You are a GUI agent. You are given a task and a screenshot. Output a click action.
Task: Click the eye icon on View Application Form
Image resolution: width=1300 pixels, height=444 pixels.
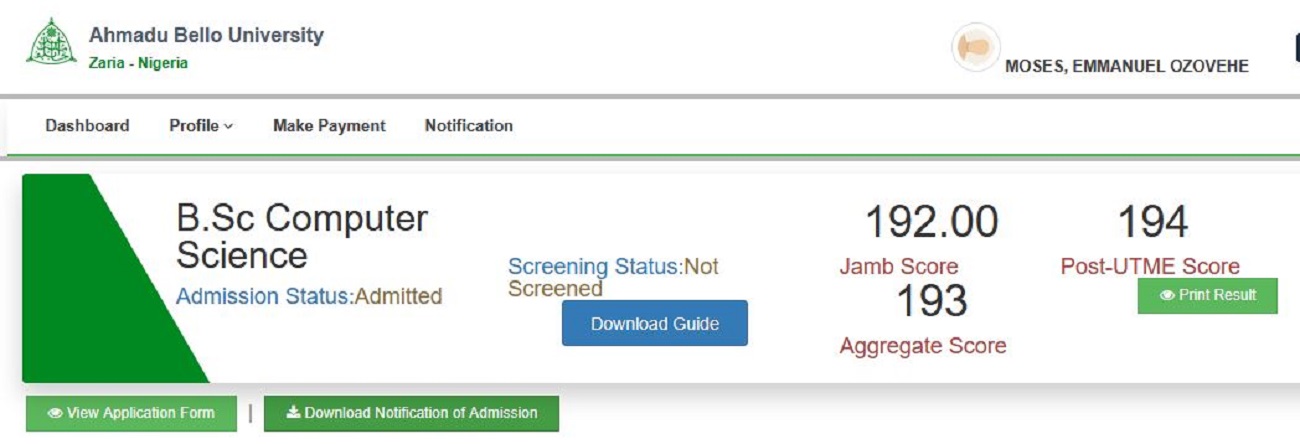coord(55,413)
